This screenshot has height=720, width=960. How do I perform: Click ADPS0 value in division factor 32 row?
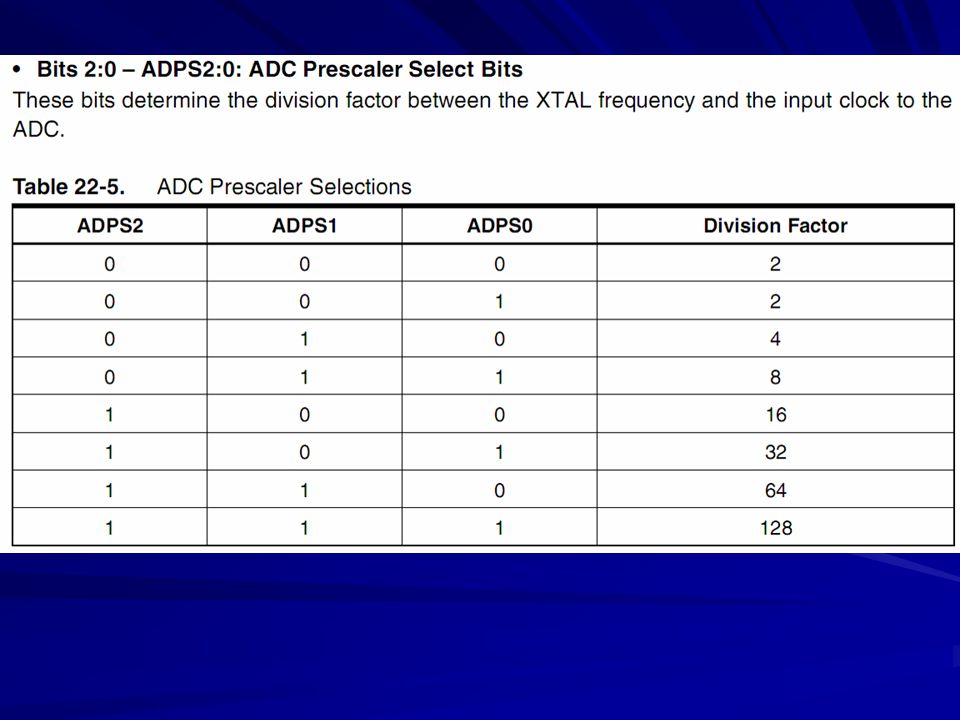500,452
